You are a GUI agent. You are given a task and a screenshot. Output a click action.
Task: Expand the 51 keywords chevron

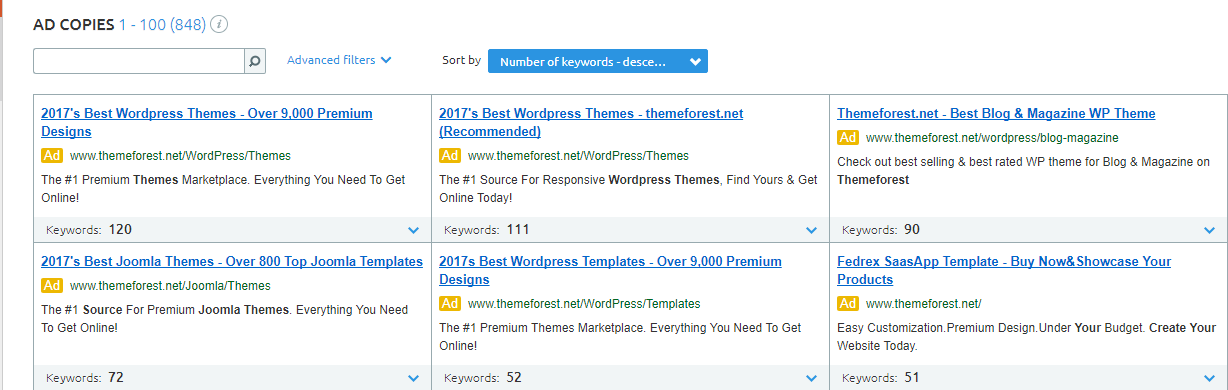pyautogui.click(x=1211, y=378)
